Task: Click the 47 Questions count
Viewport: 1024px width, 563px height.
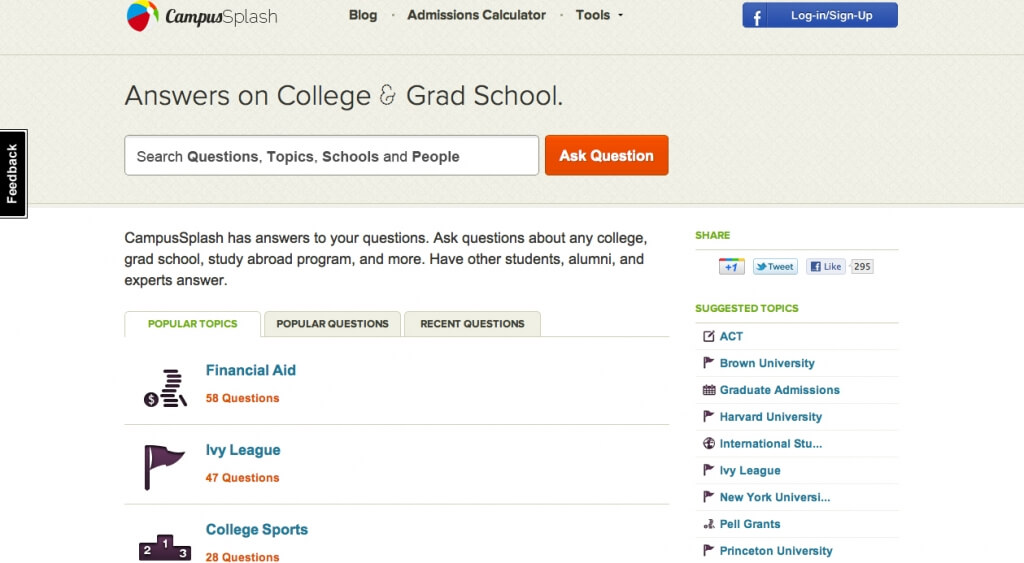Action: pyautogui.click(x=242, y=478)
